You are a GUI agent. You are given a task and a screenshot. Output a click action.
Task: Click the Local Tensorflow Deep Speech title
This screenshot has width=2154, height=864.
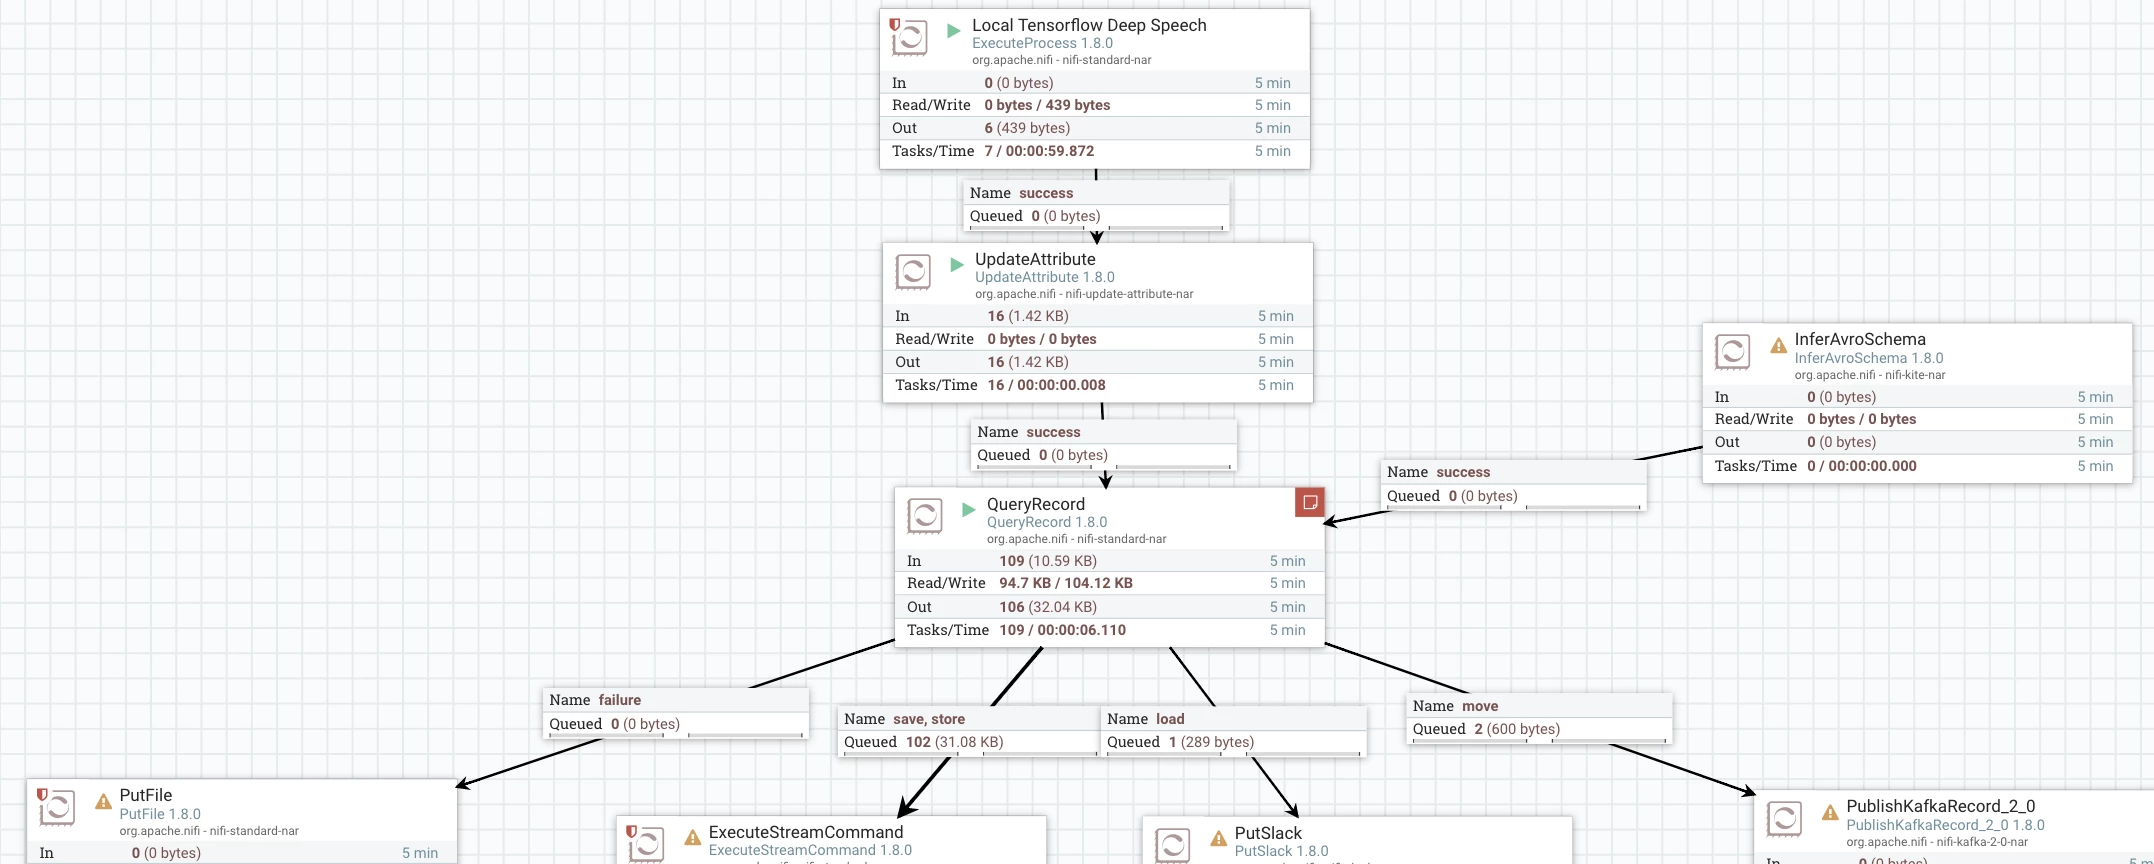click(x=1089, y=25)
